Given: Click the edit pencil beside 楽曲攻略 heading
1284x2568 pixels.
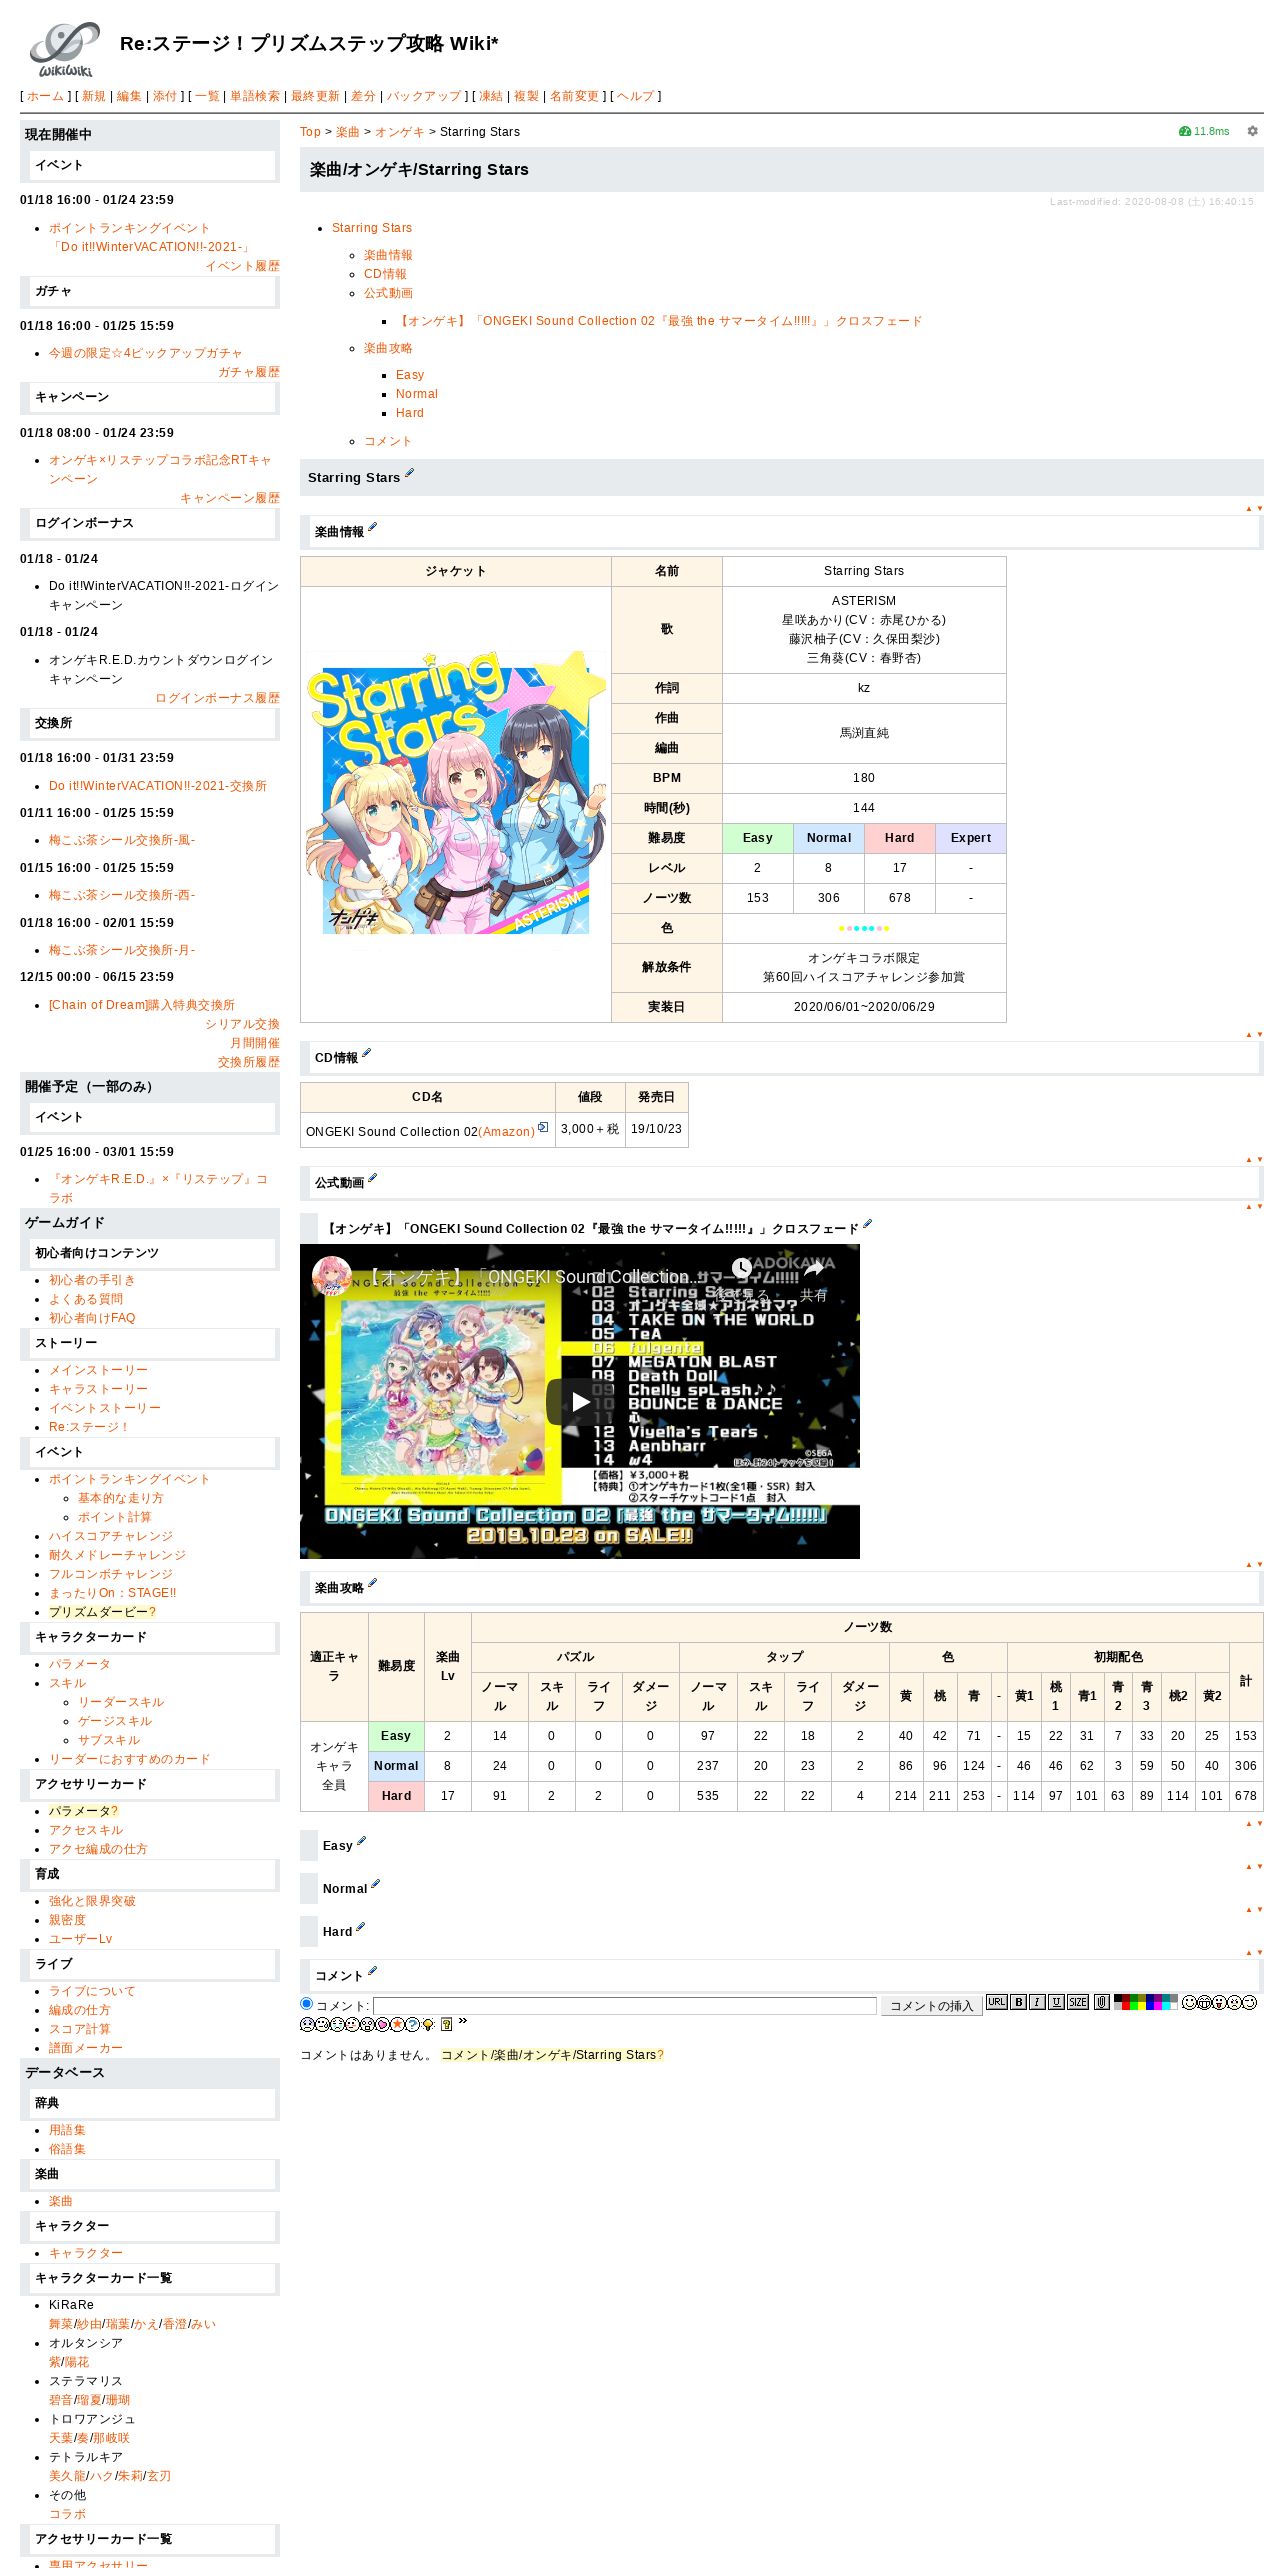Looking at the screenshot, I should [372, 1583].
